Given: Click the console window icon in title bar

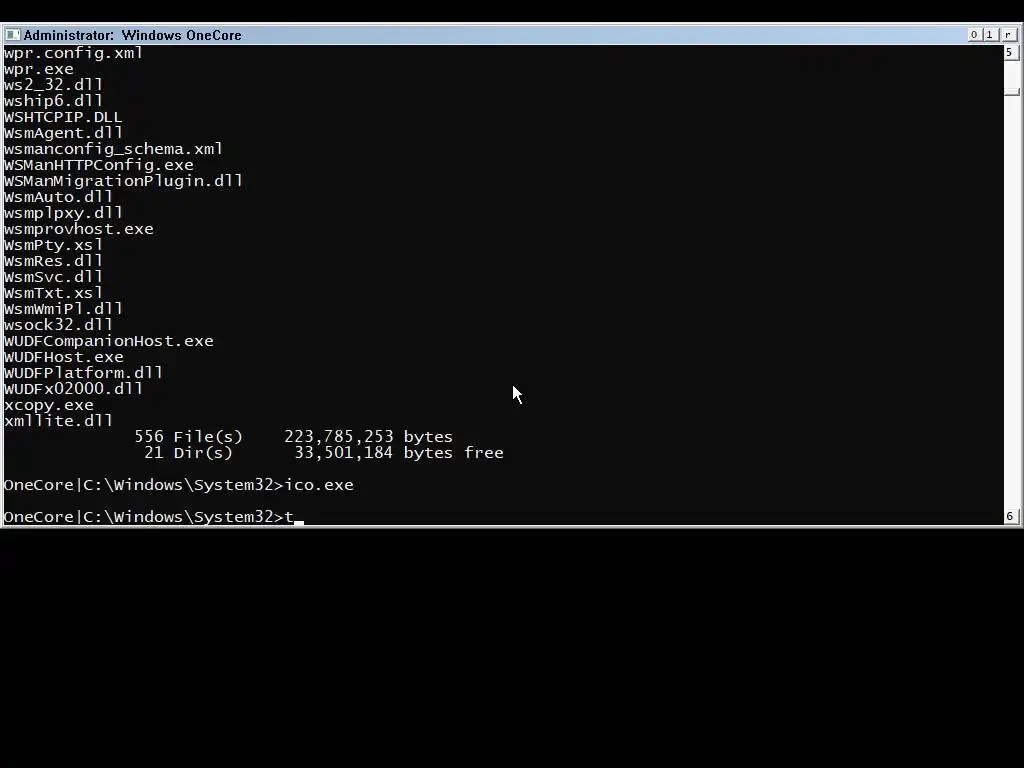Looking at the screenshot, I should 12,35.
